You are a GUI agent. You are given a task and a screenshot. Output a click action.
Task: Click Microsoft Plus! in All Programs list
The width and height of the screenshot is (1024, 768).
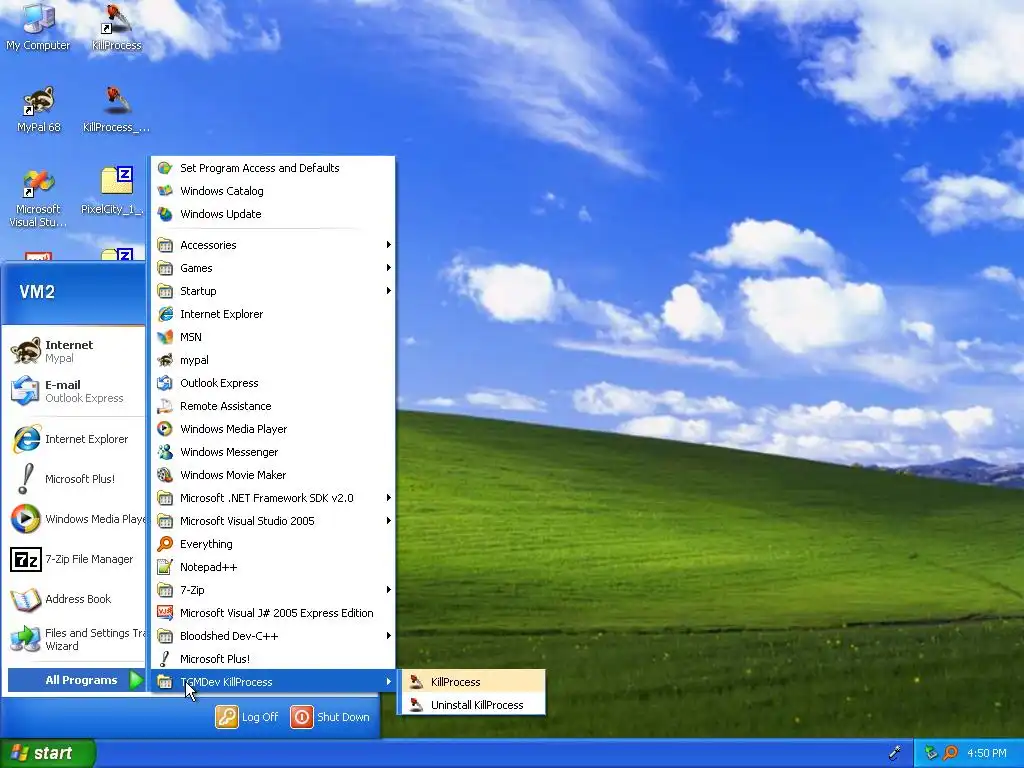(273, 659)
